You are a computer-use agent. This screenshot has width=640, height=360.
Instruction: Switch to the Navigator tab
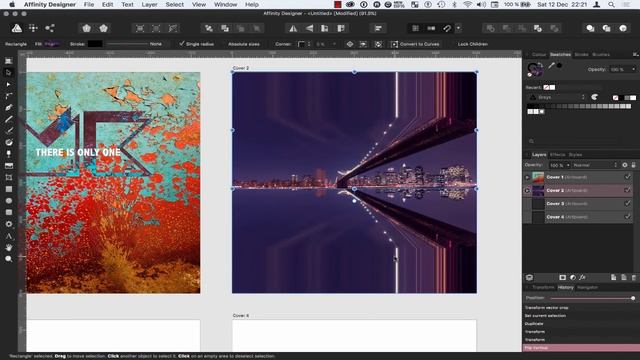587,287
